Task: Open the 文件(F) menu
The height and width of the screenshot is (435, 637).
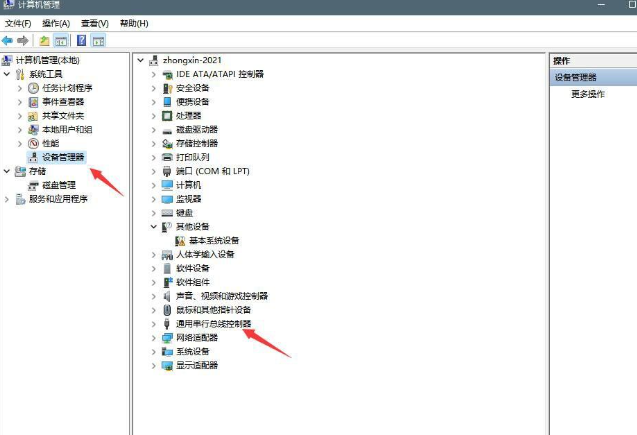Action: pyautogui.click(x=18, y=24)
